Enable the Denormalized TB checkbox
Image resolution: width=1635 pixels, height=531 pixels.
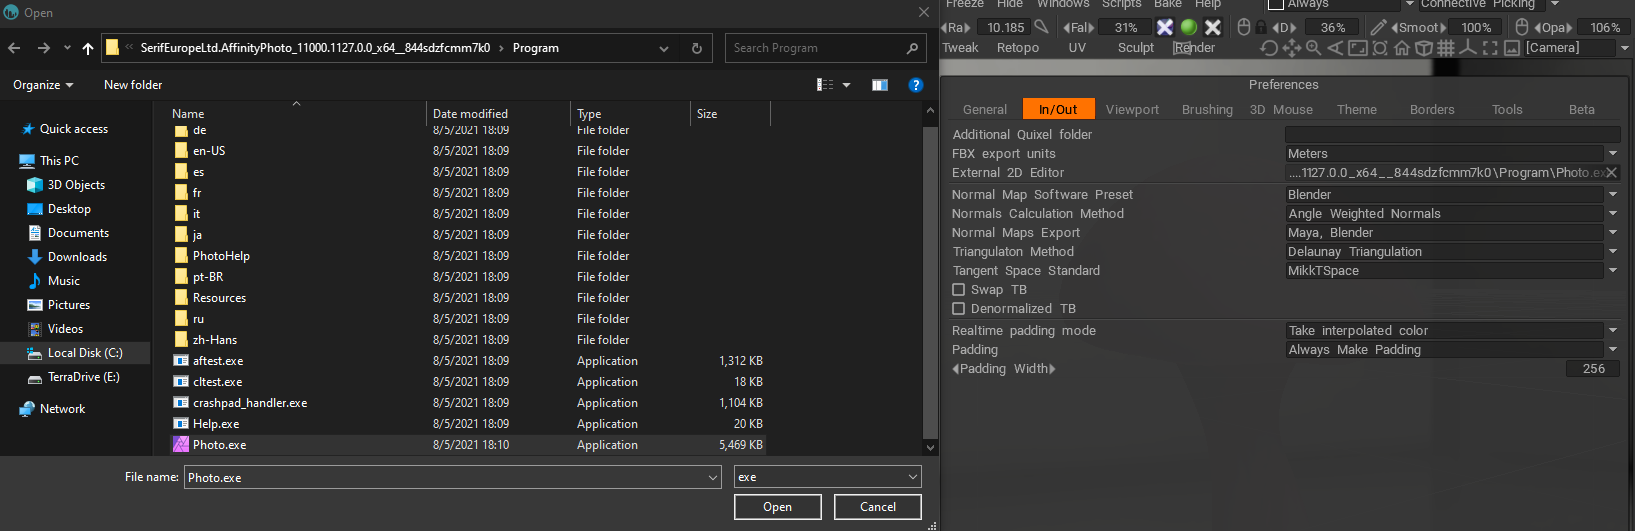[959, 309]
